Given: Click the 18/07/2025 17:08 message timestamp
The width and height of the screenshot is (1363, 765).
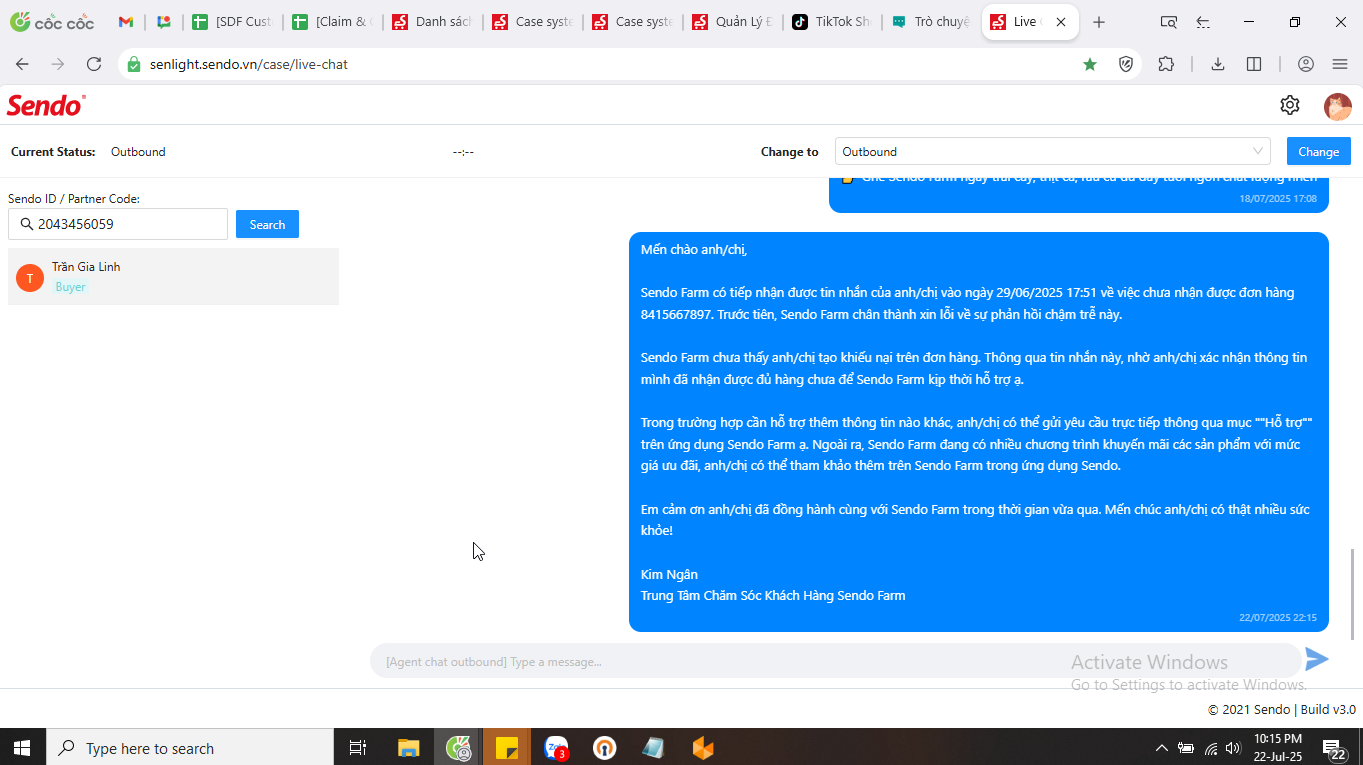Looking at the screenshot, I should [1278, 198].
